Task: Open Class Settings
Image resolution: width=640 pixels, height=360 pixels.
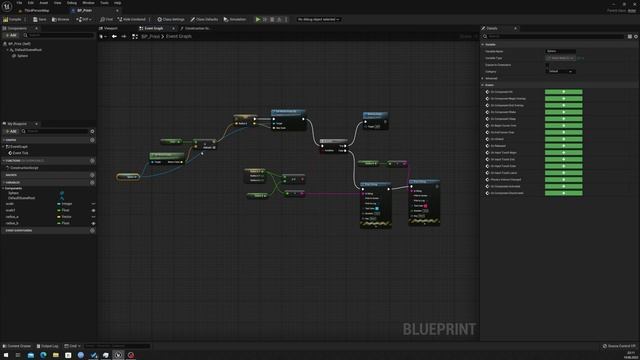Action: pos(171,19)
